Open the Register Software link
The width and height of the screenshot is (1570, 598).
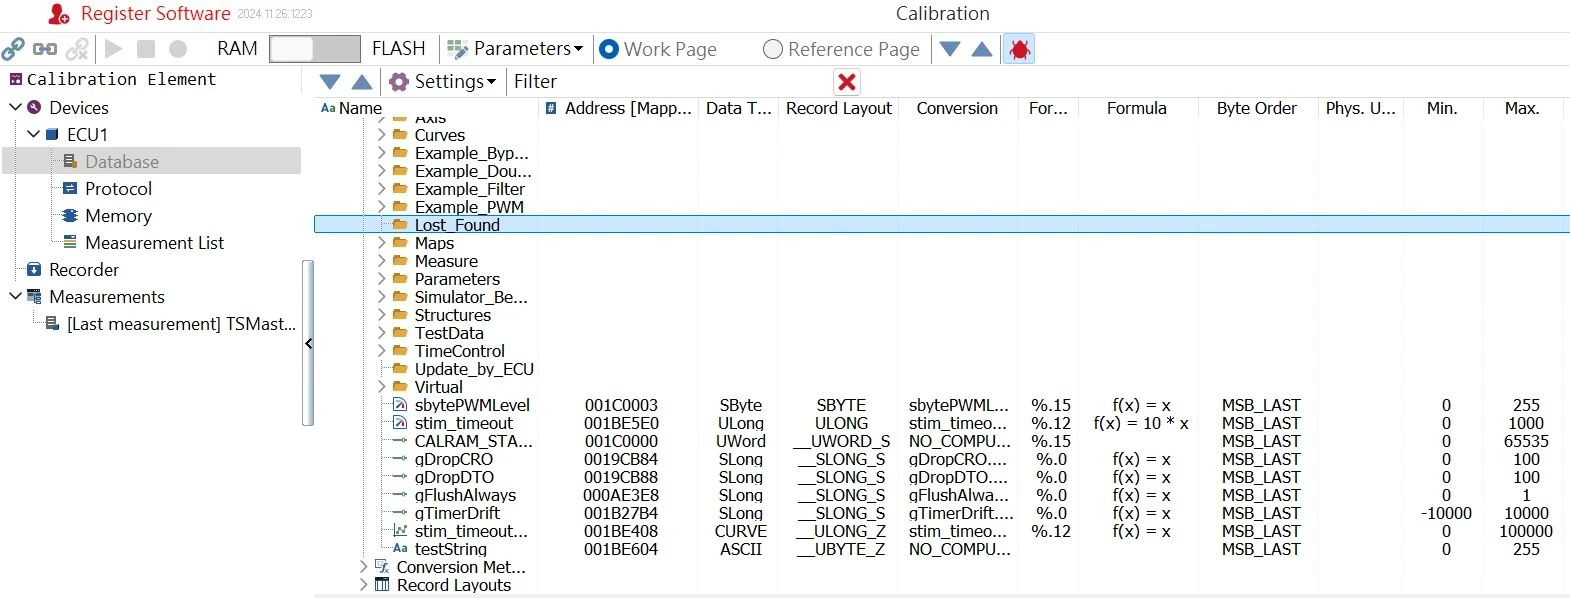tap(155, 14)
